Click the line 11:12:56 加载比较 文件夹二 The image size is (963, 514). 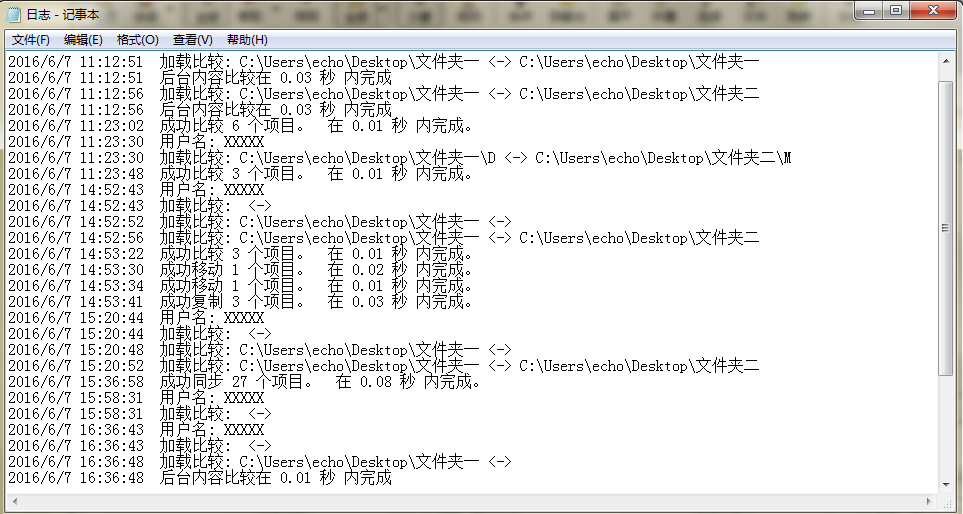tap(383, 94)
